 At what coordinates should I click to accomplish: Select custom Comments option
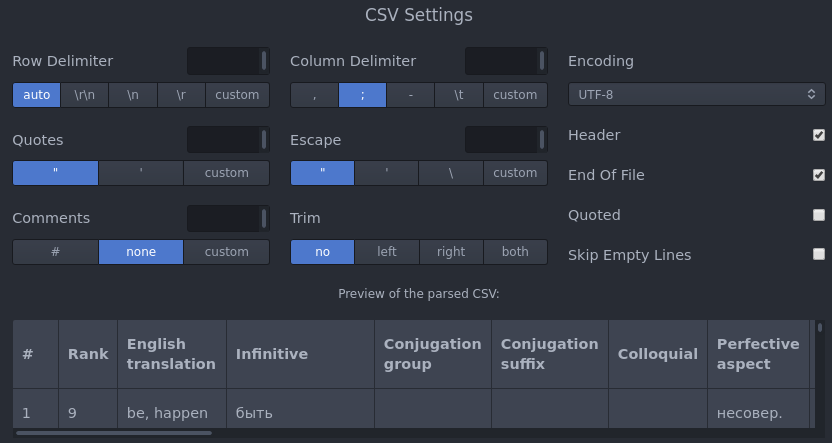226,252
